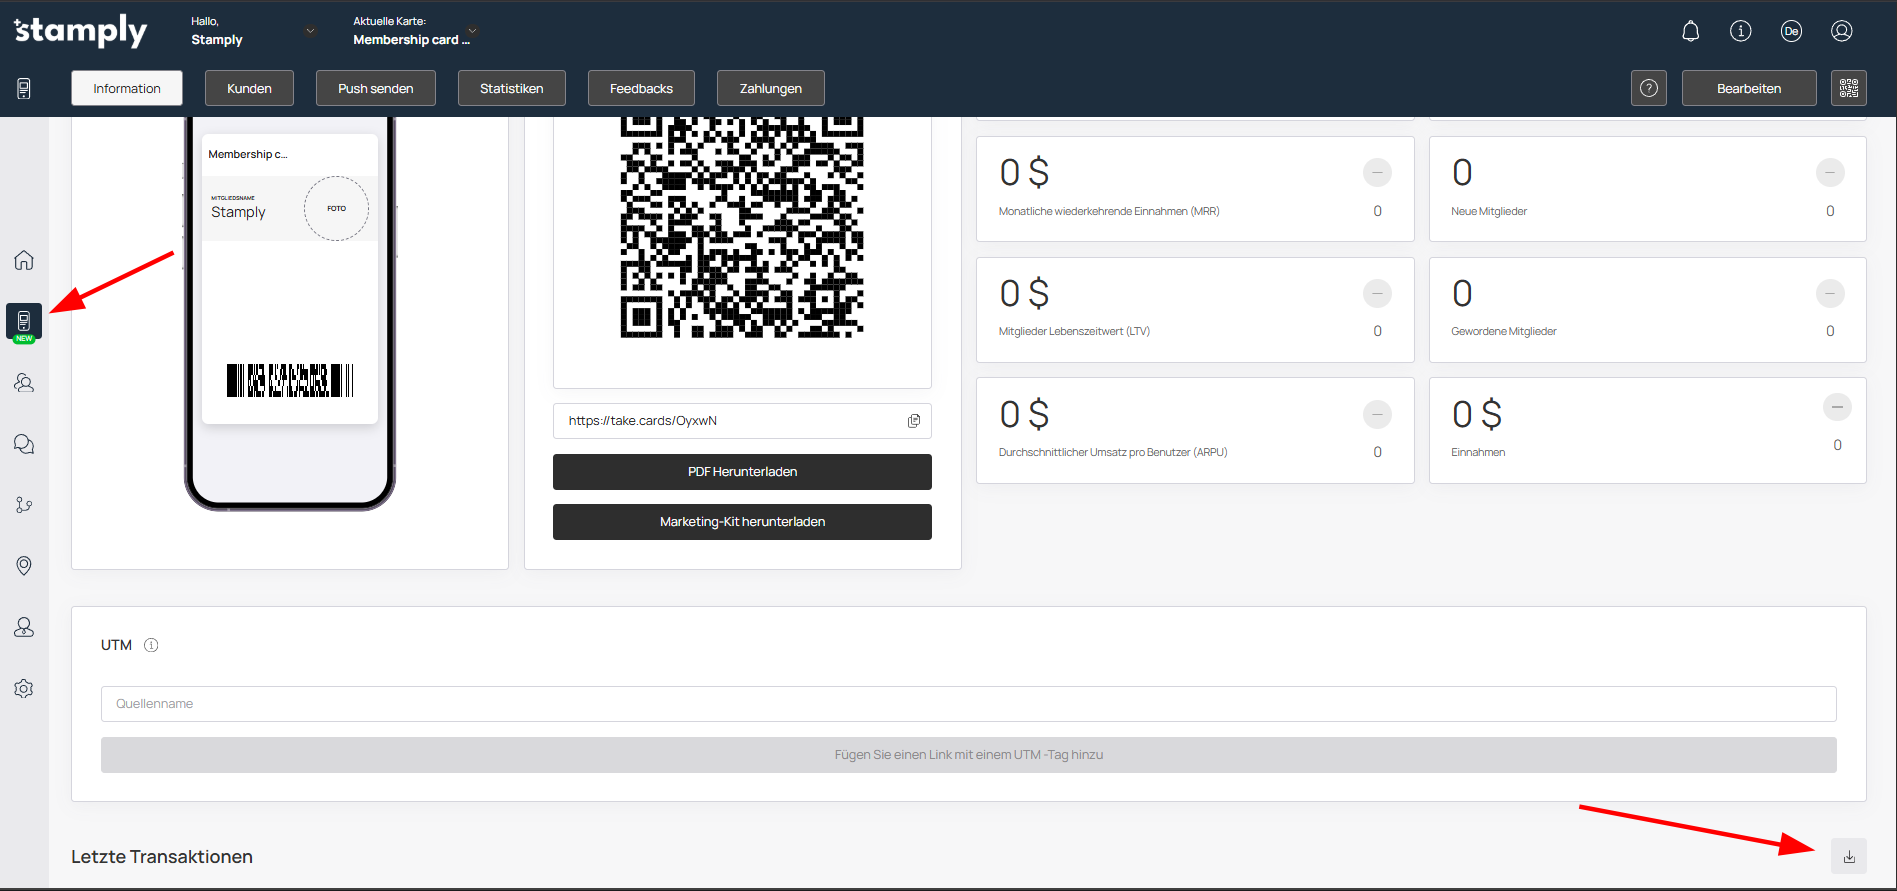Open the location pin sidebar item
1897x891 pixels.
[24, 566]
